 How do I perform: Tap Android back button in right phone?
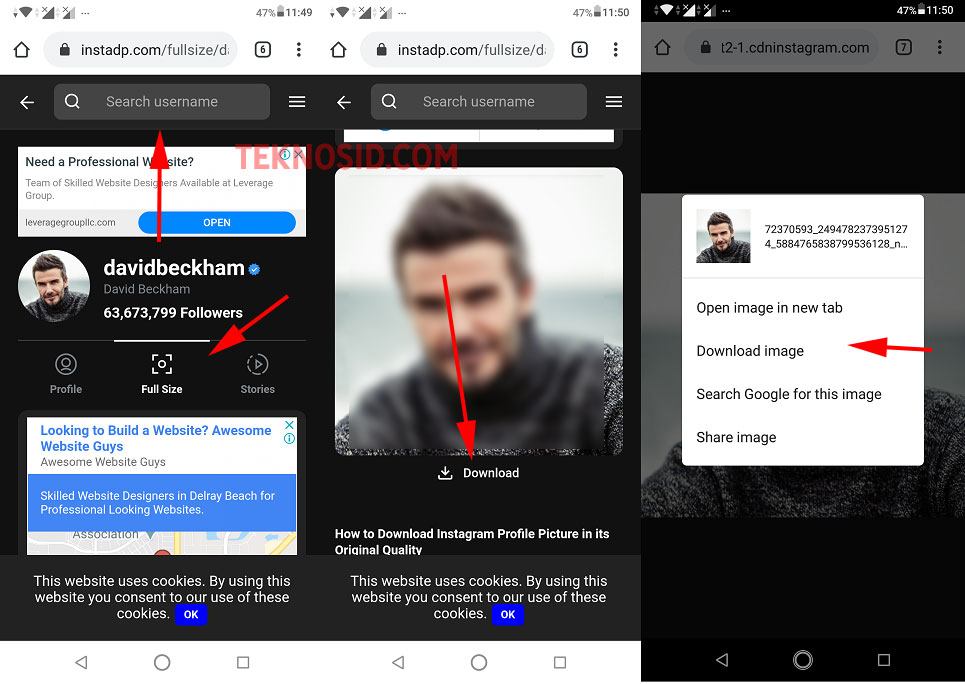(x=722, y=660)
